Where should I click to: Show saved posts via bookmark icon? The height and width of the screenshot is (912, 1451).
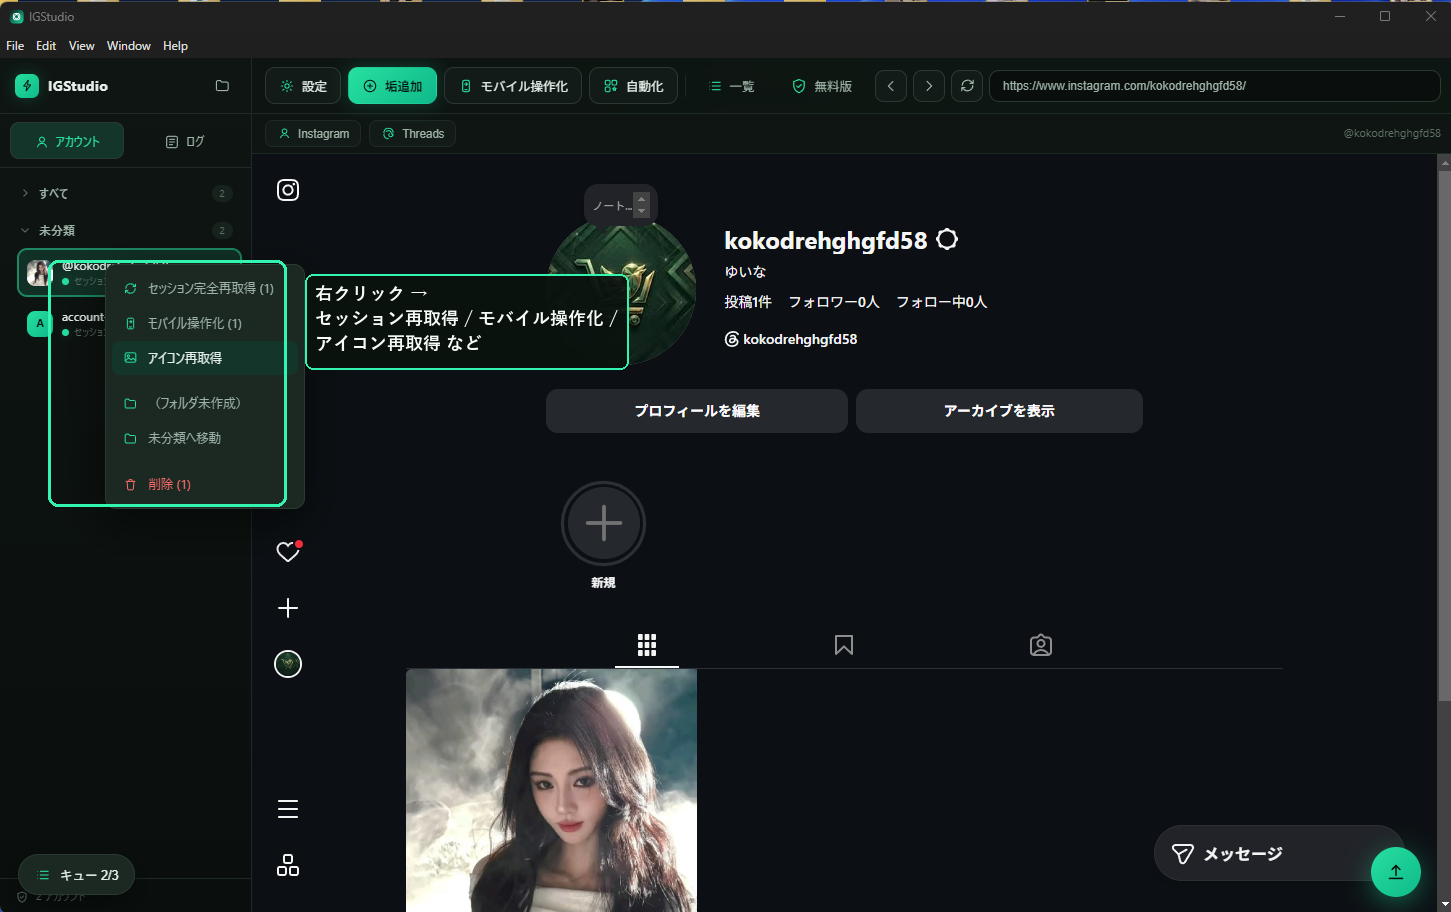coord(844,645)
